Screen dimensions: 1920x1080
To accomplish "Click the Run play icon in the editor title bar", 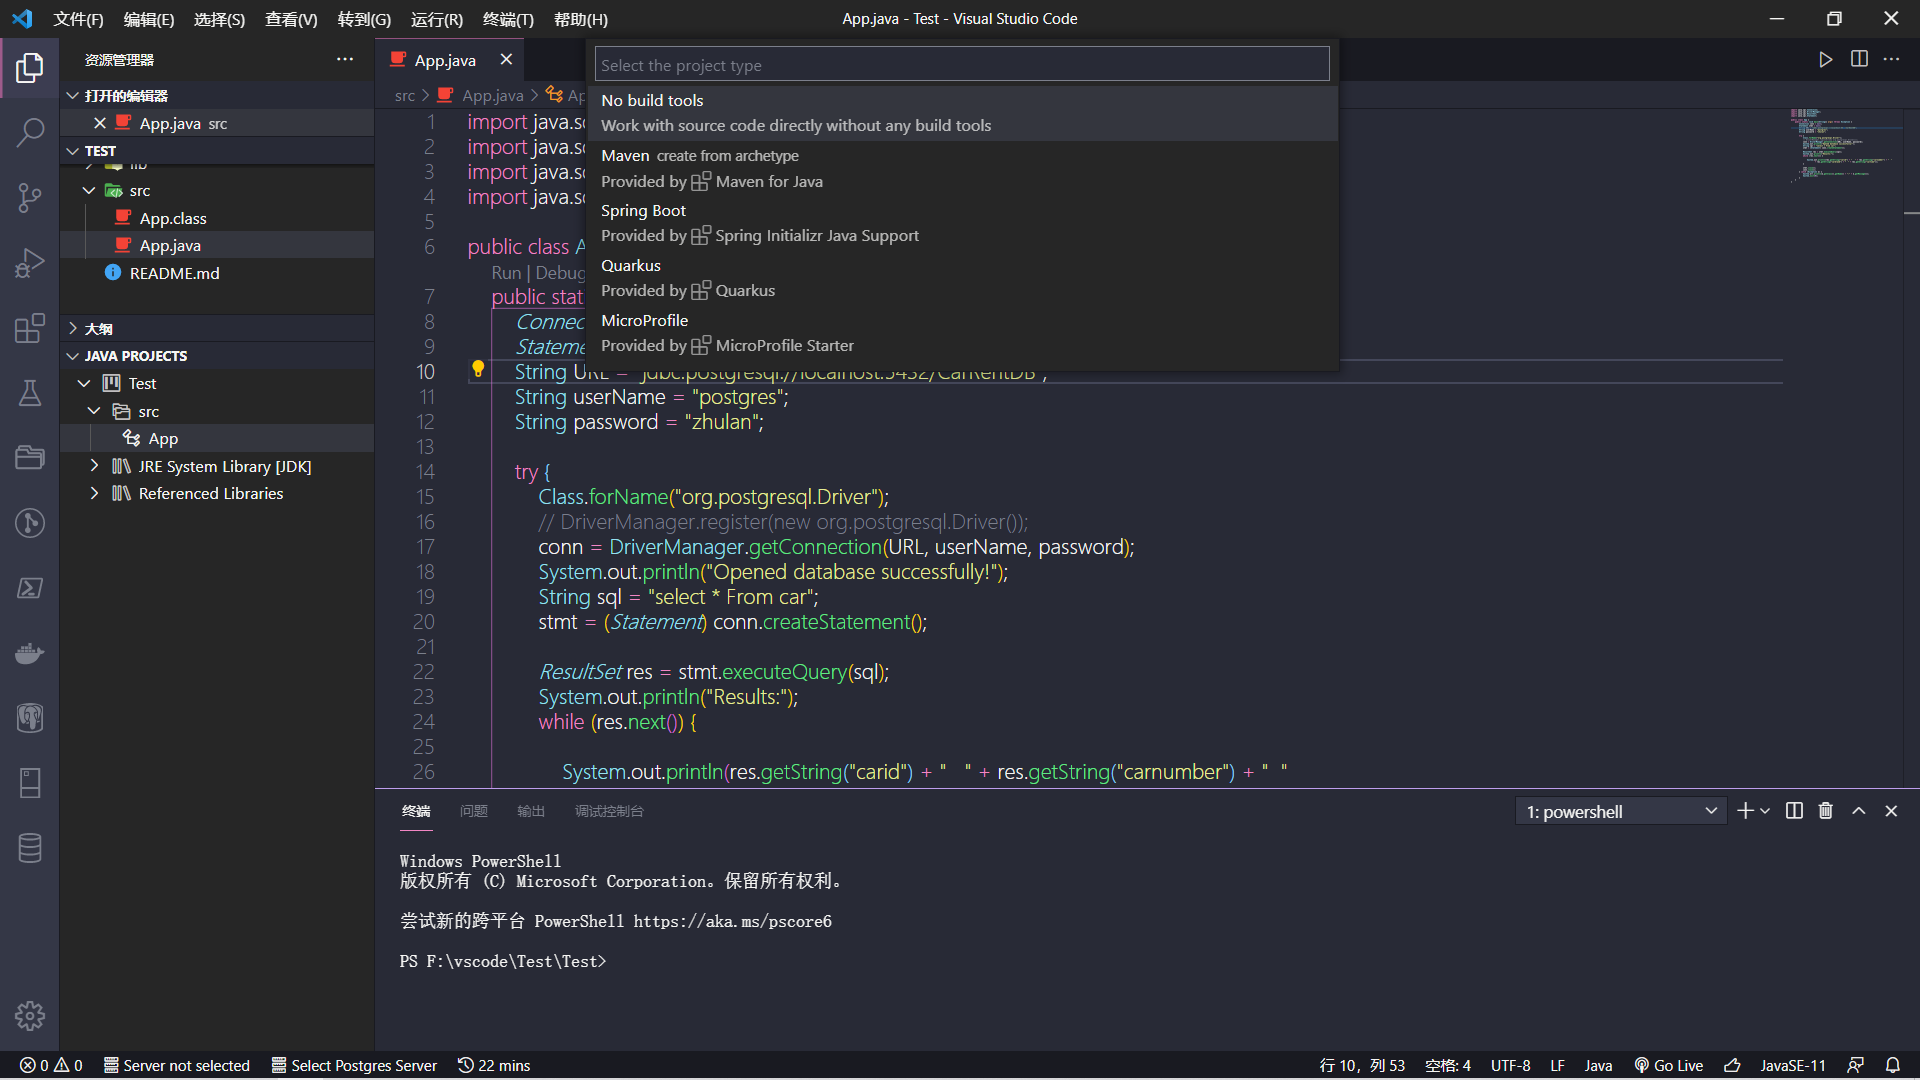I will point(1825,60).
